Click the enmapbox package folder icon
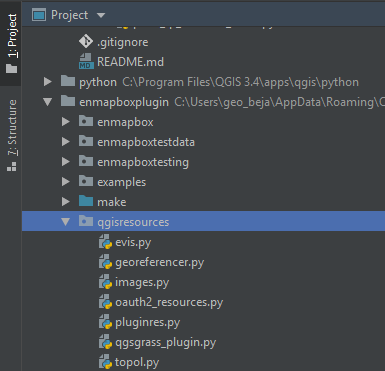385x371 pixels. coord(86,121)
